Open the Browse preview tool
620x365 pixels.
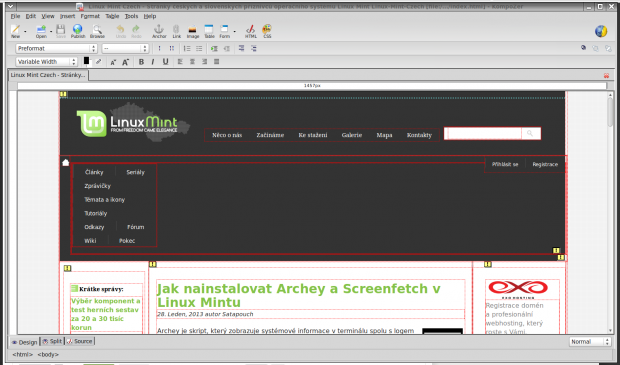tap(97, 31)
